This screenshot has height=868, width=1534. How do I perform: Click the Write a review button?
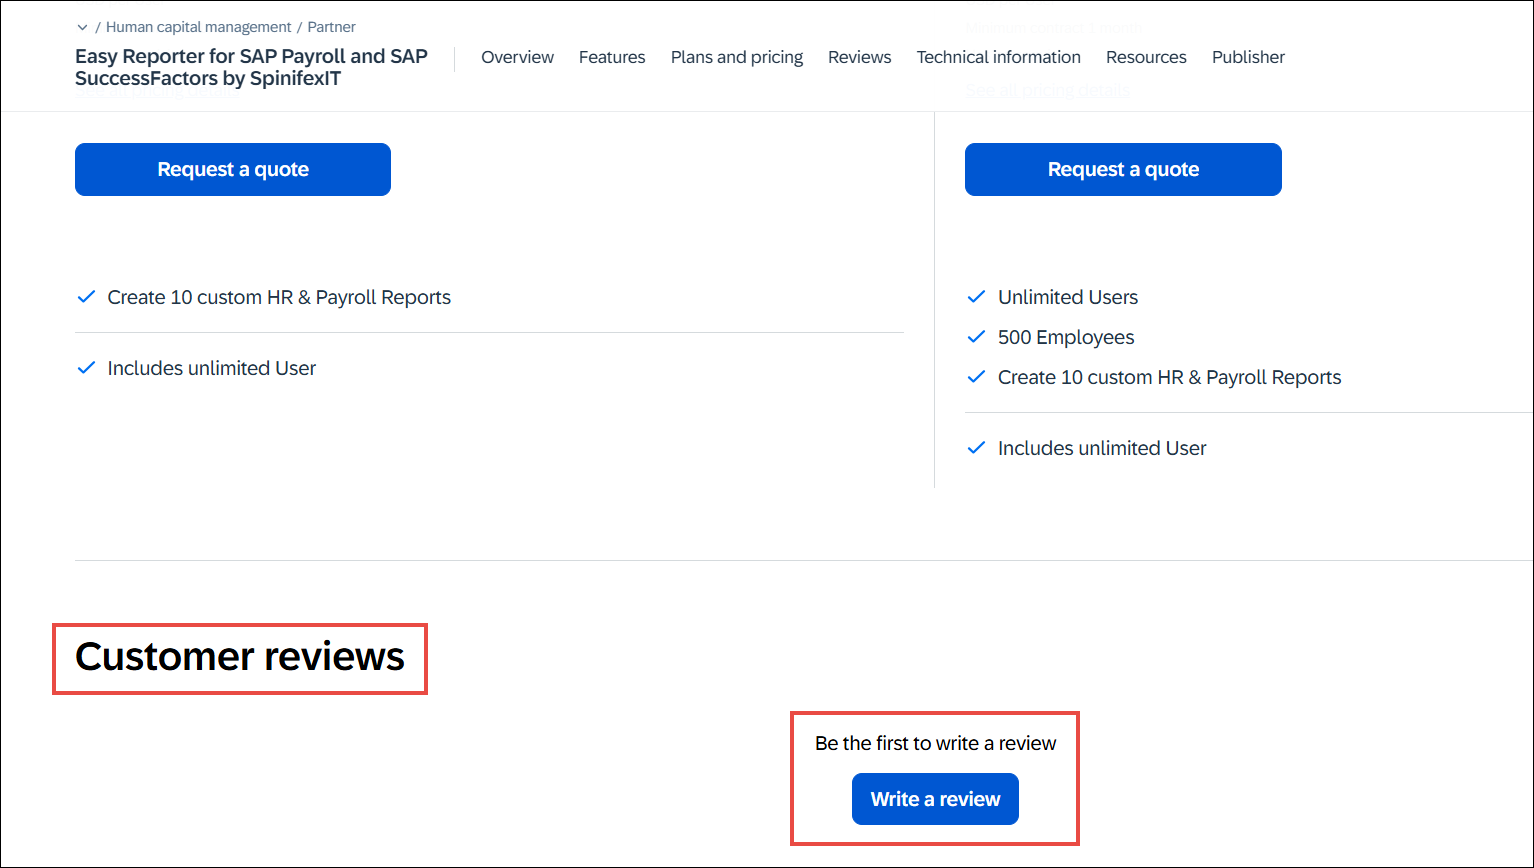click(x=935, y=799)
